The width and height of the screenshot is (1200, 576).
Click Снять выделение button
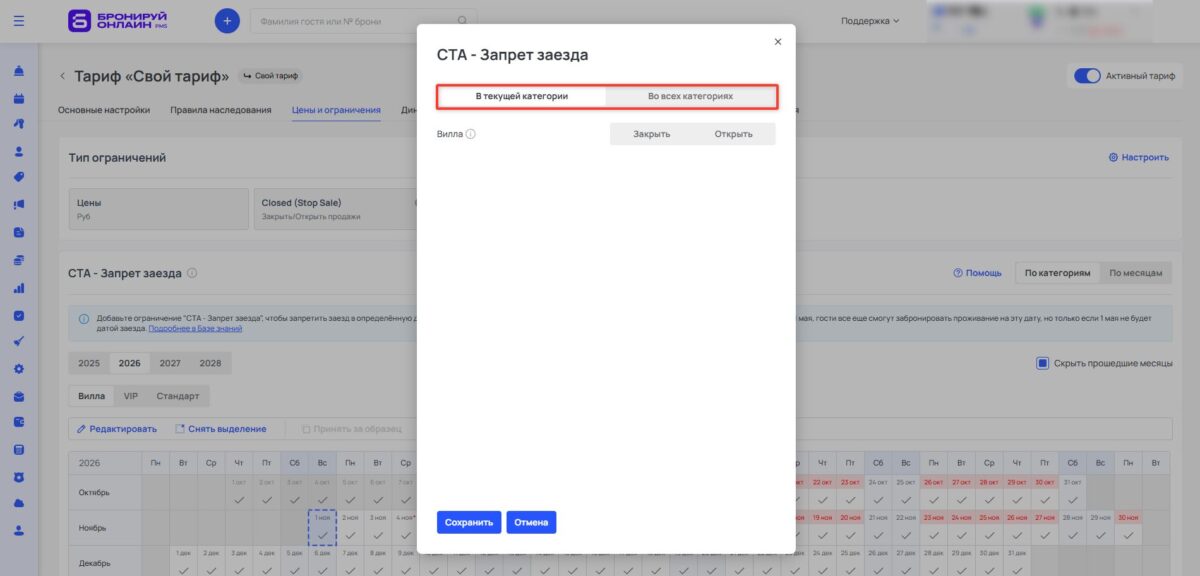coord(221,429)
